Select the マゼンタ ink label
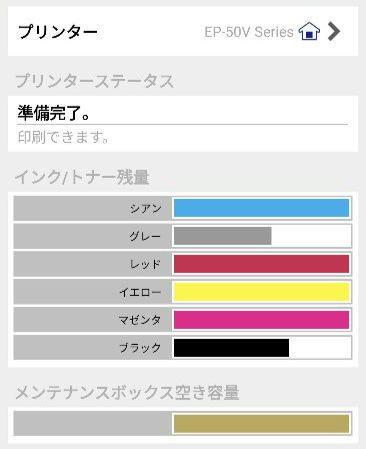 coord(140,320)
